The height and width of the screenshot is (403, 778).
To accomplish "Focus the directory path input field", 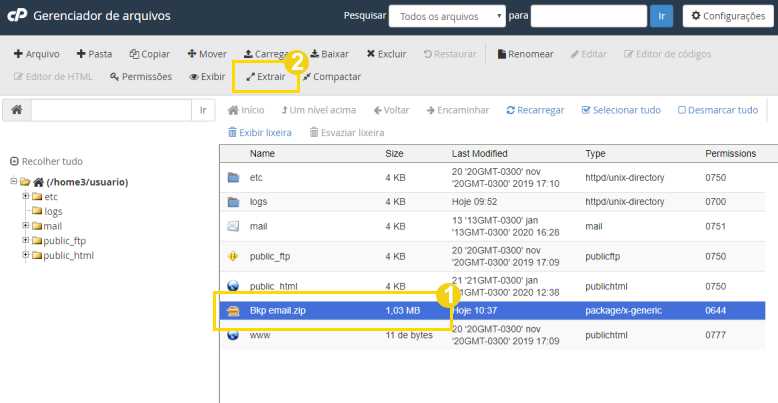I will click(111, 110).
